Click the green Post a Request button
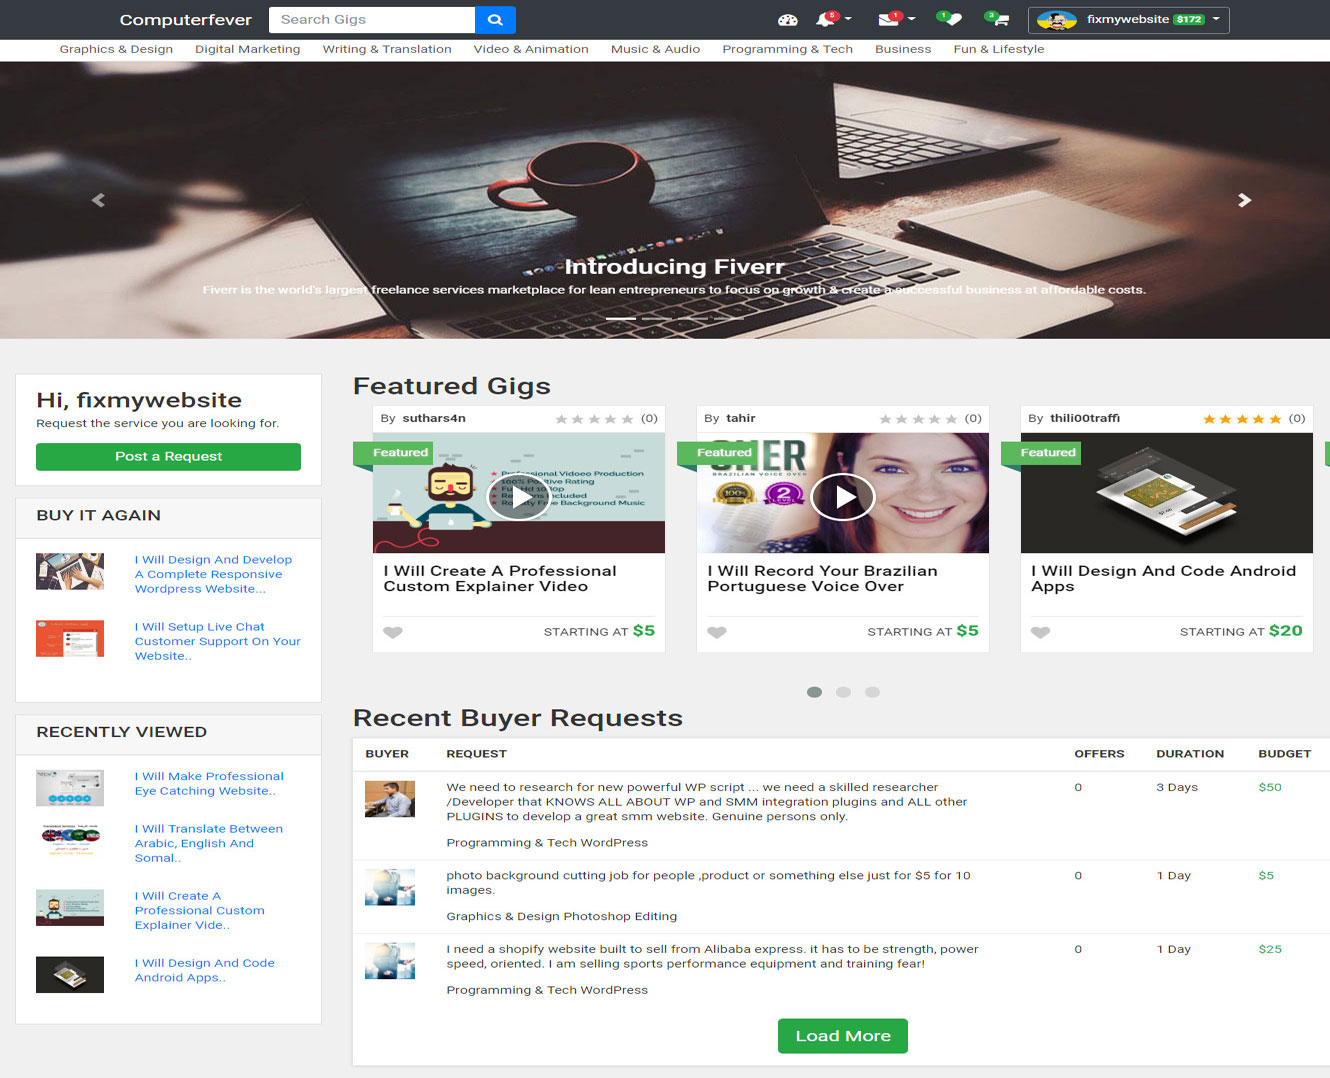1330x1078 pixels. coord(167,456)
